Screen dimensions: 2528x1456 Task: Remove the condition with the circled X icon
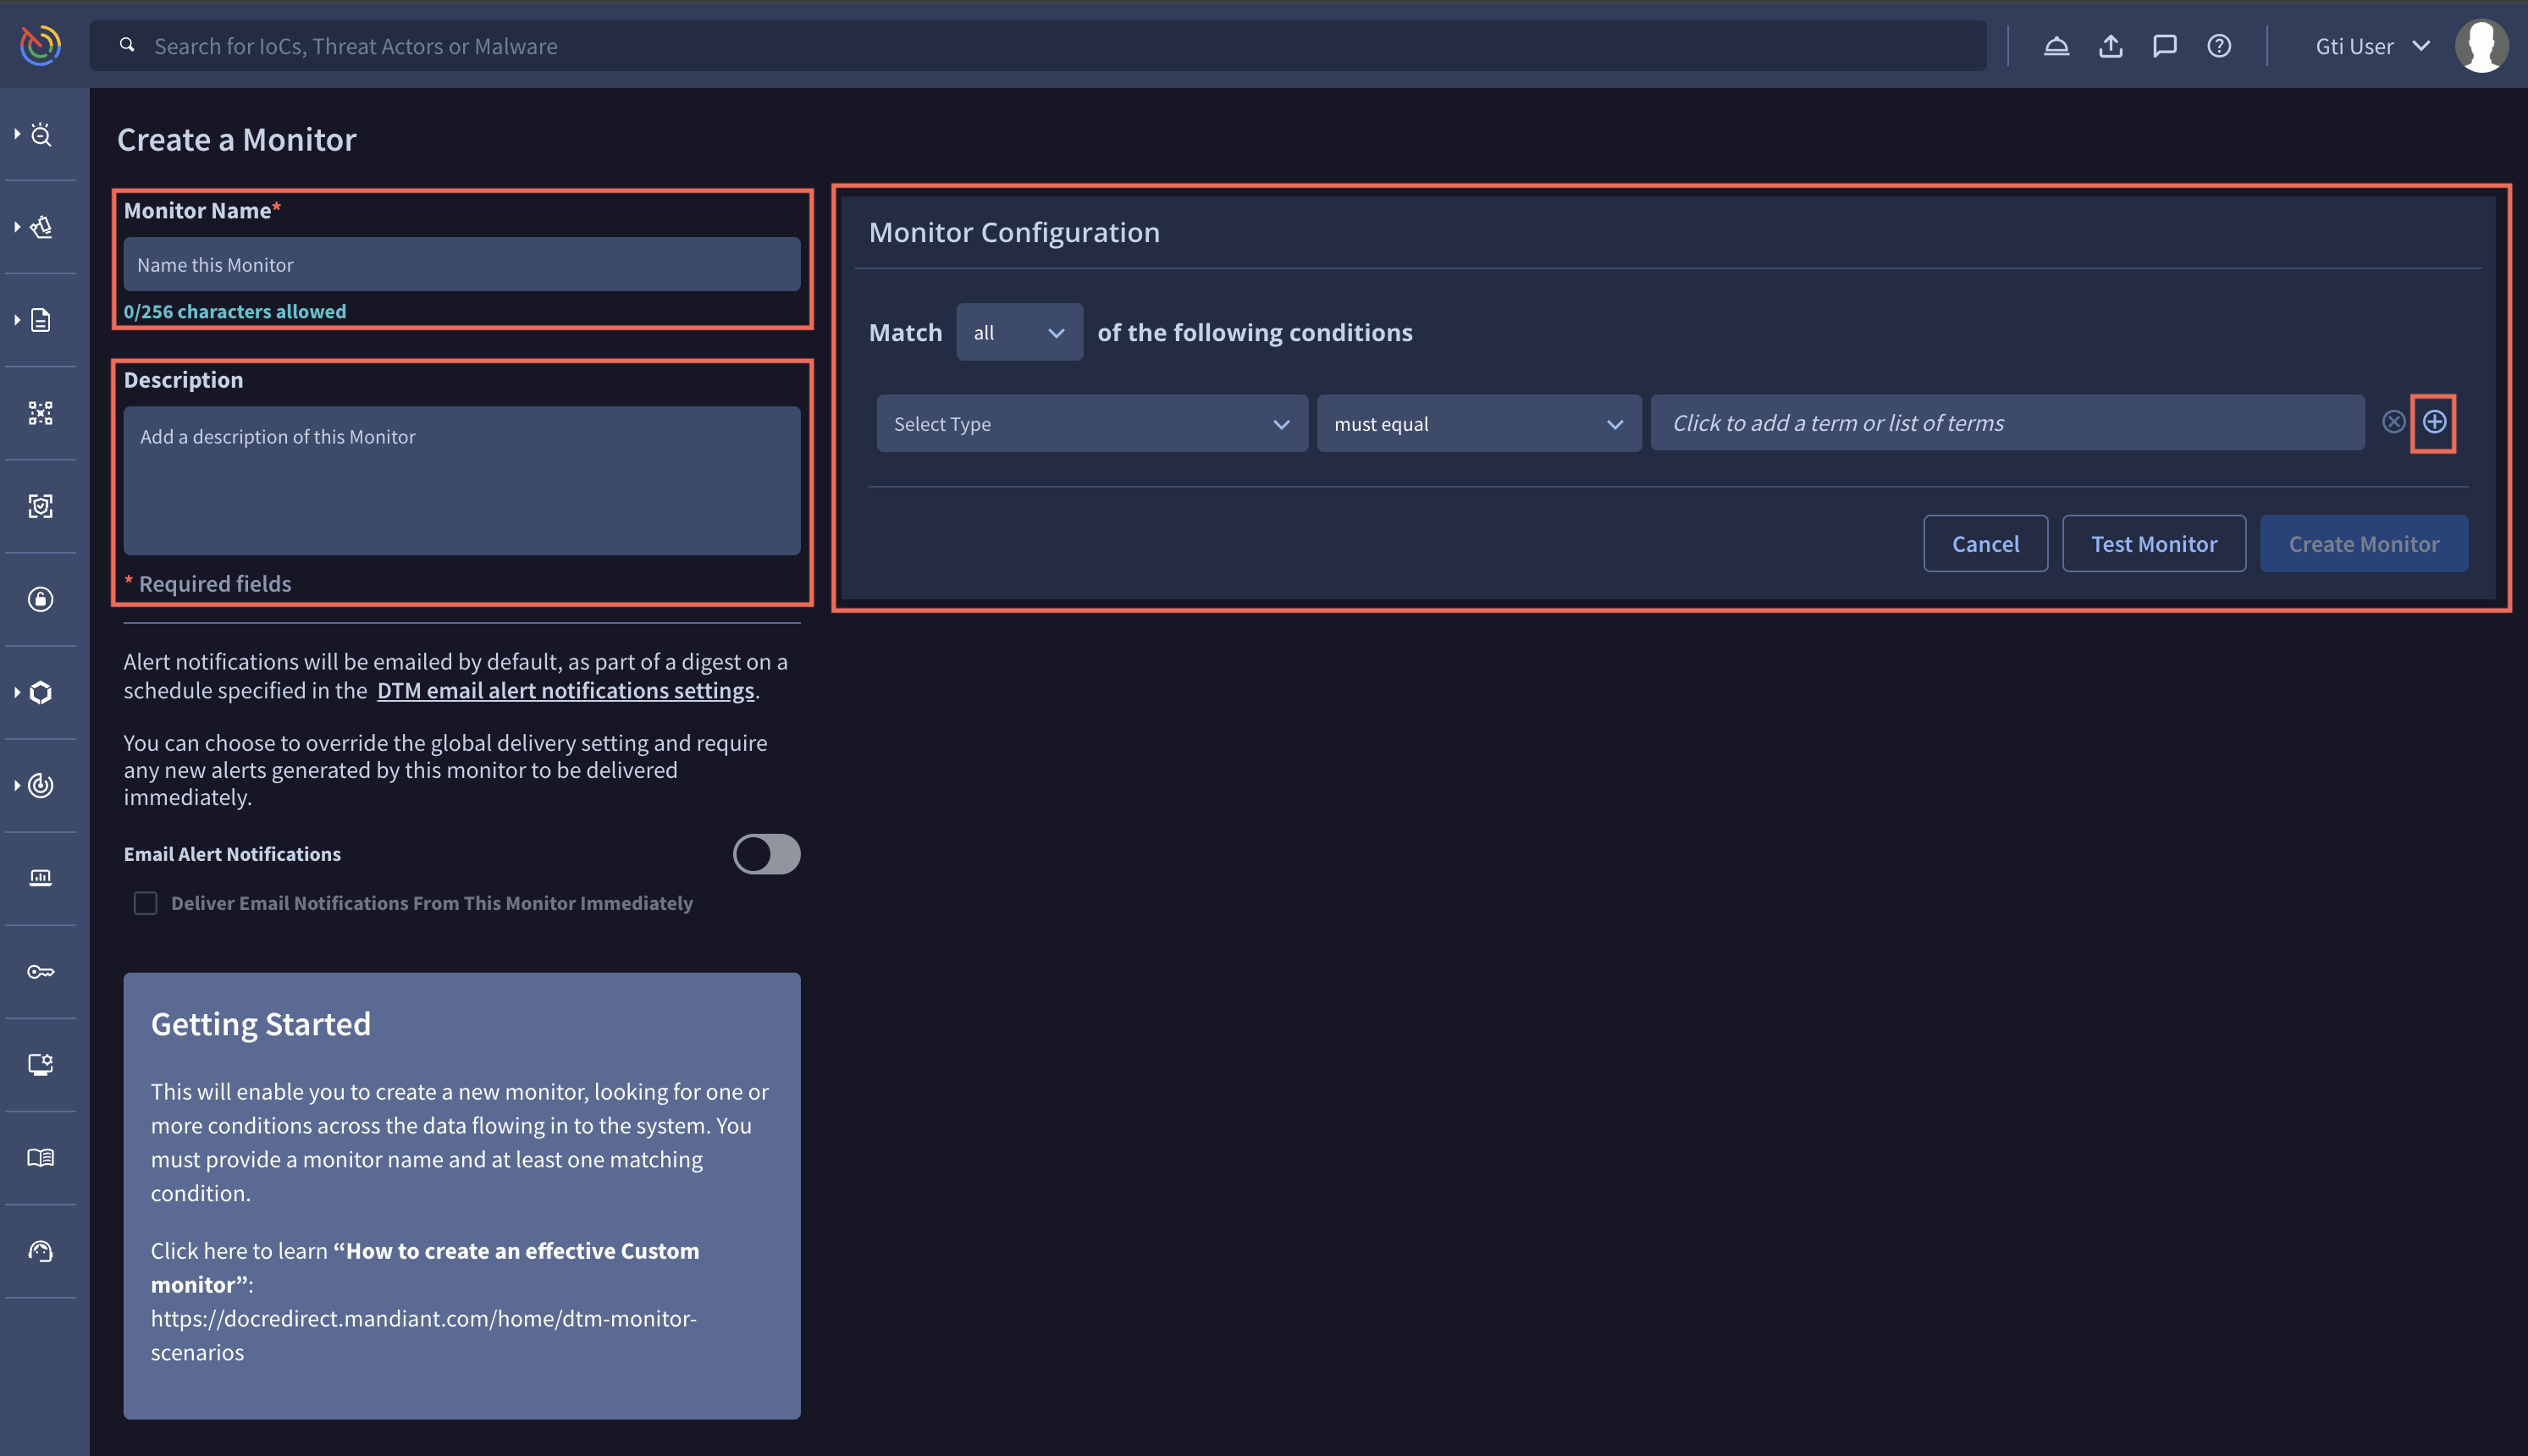[x=2393, y=422]
